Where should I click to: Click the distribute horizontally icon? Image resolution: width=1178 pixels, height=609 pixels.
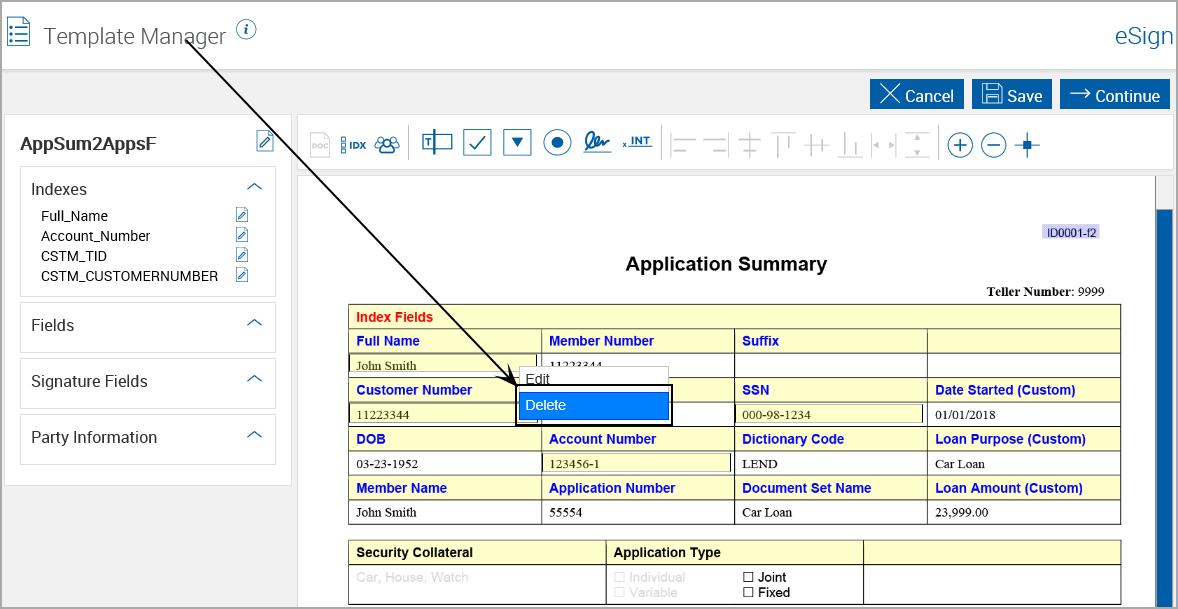pyautogui.click(x=883, y=143)
